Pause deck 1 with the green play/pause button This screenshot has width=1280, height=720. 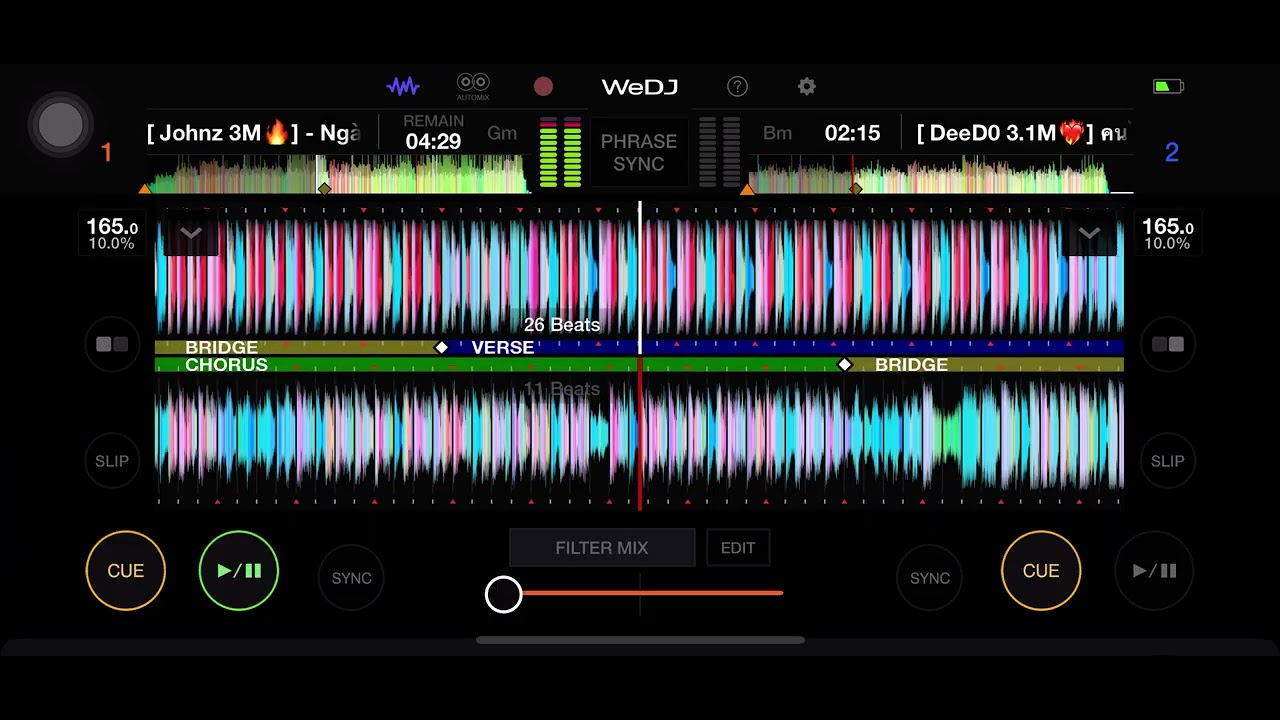(239, 571)
